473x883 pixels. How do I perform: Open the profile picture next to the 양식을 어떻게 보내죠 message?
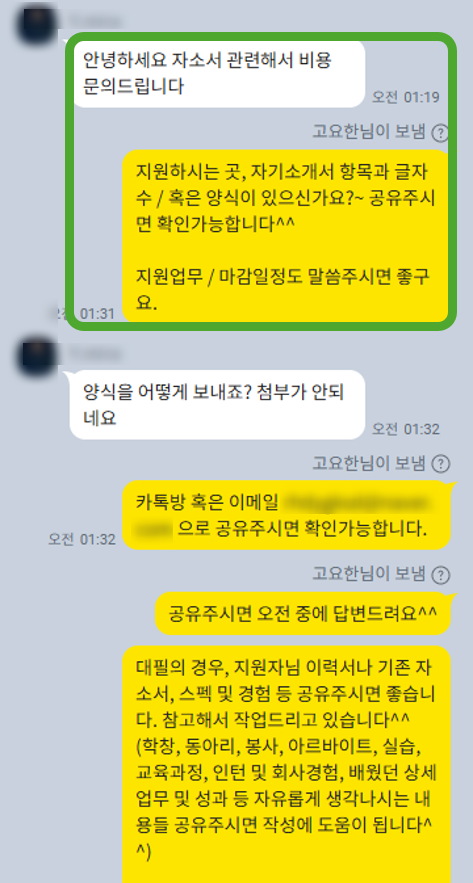click(37, 357)
